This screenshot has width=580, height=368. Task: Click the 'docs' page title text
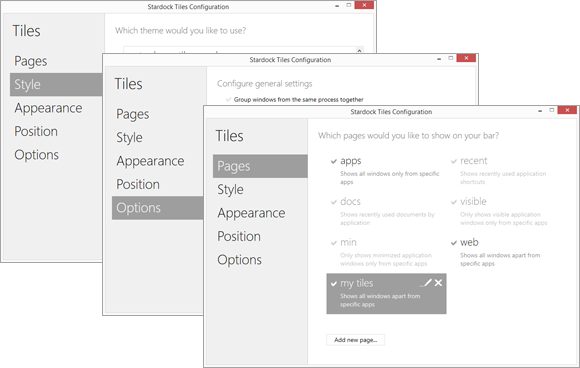click(350, 202)
